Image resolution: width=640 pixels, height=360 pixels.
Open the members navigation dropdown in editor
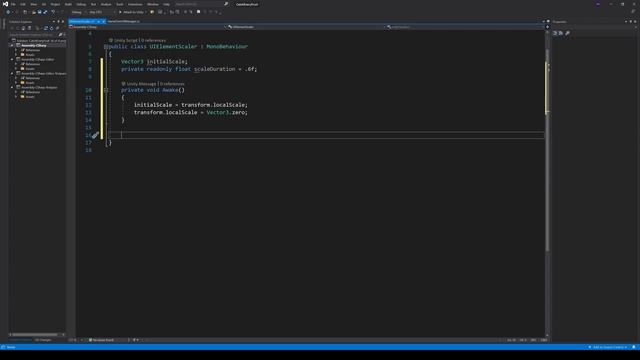[465, 27]
